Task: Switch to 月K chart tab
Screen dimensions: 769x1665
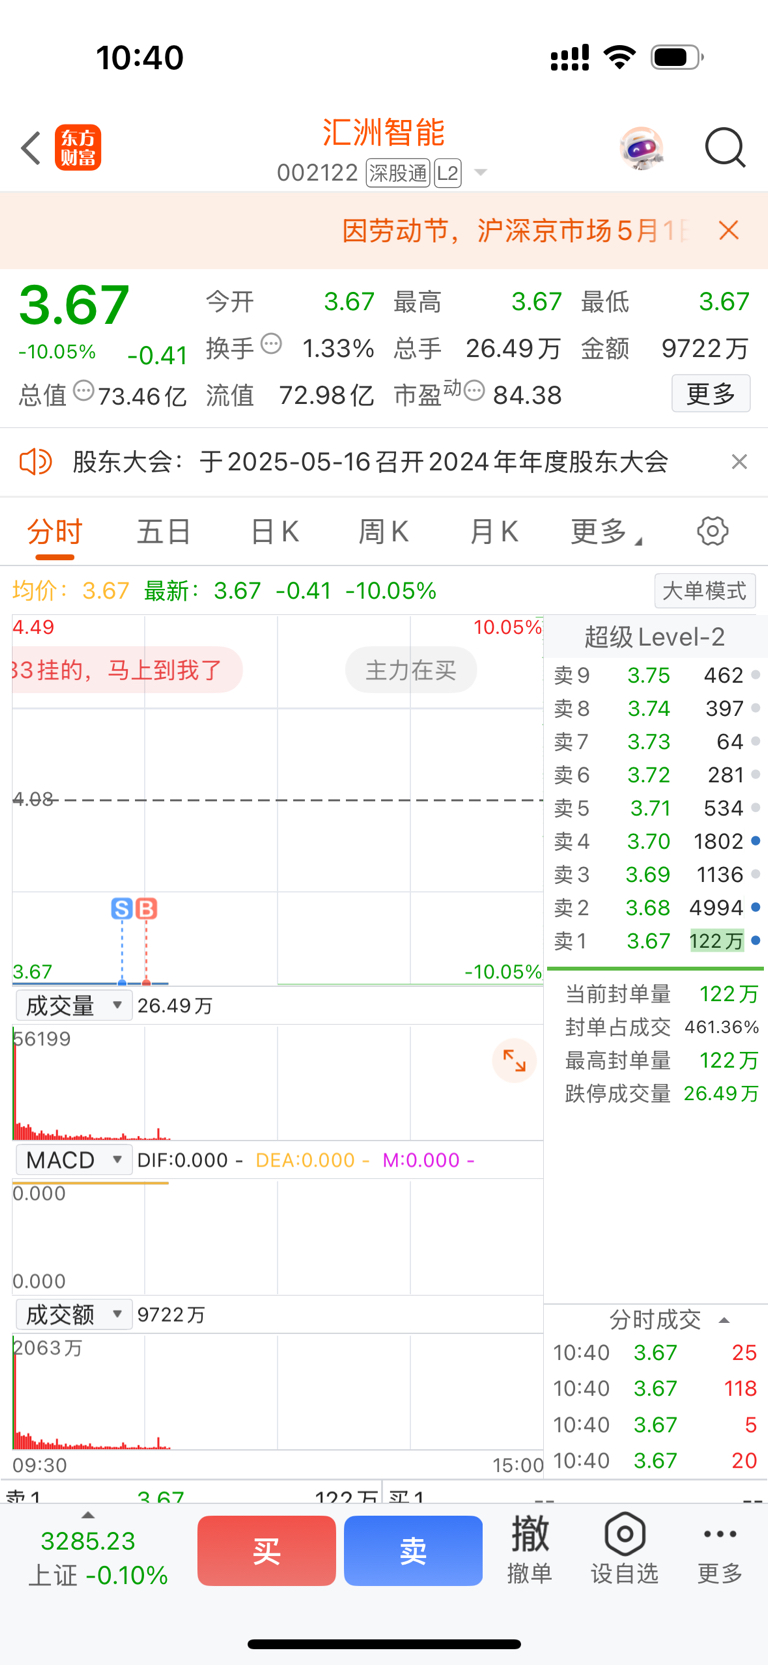Action: [494, 531]
